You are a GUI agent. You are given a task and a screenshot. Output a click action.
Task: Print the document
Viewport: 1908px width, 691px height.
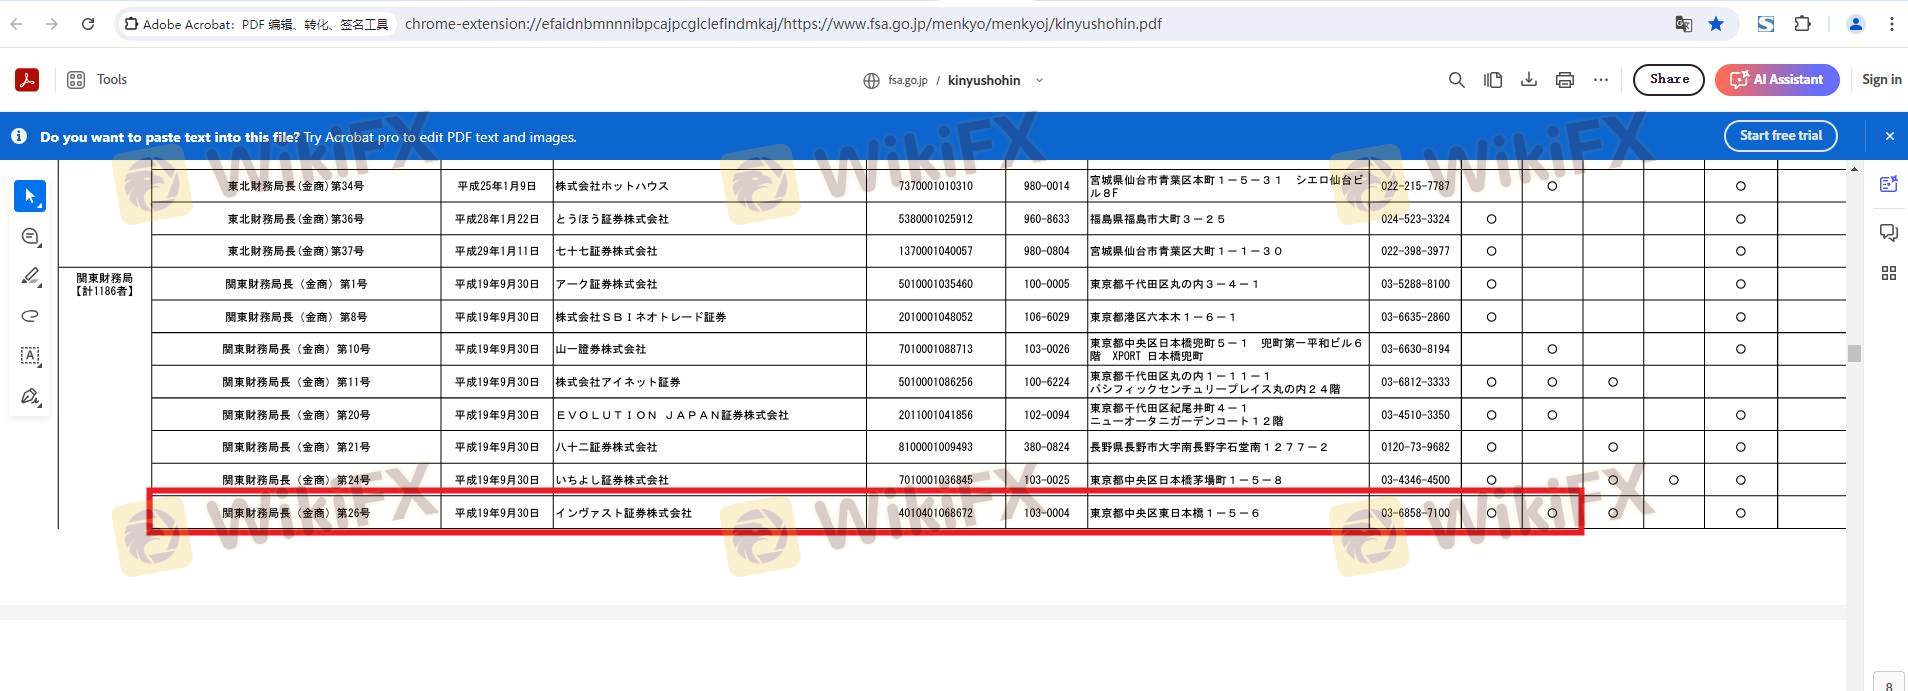coord(1564,80)
